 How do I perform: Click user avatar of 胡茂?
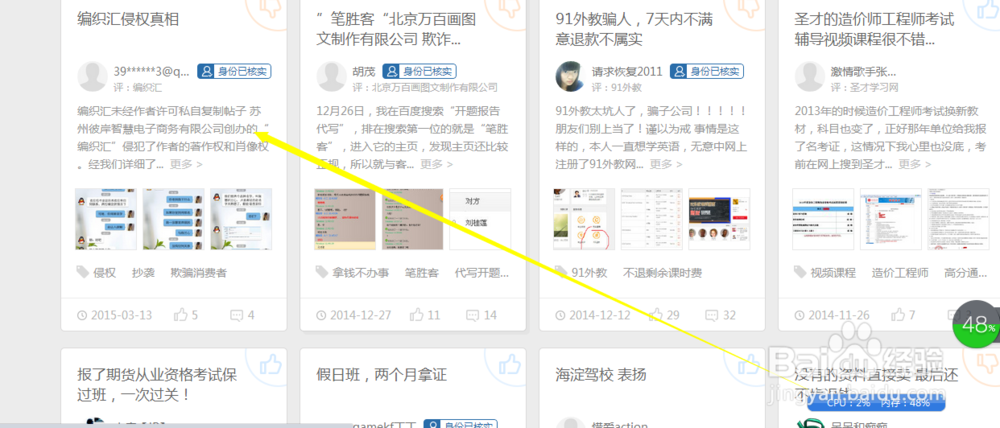coord(332,77)
